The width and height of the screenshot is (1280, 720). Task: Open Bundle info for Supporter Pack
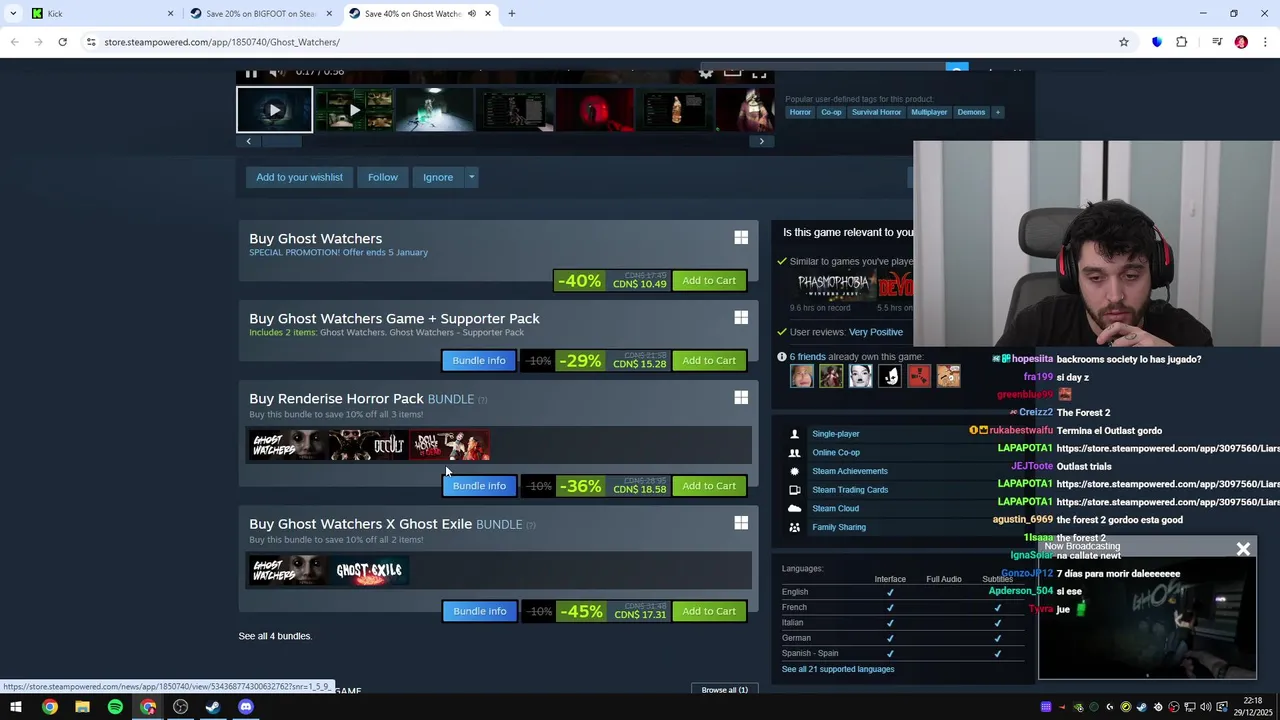[479, 361]
